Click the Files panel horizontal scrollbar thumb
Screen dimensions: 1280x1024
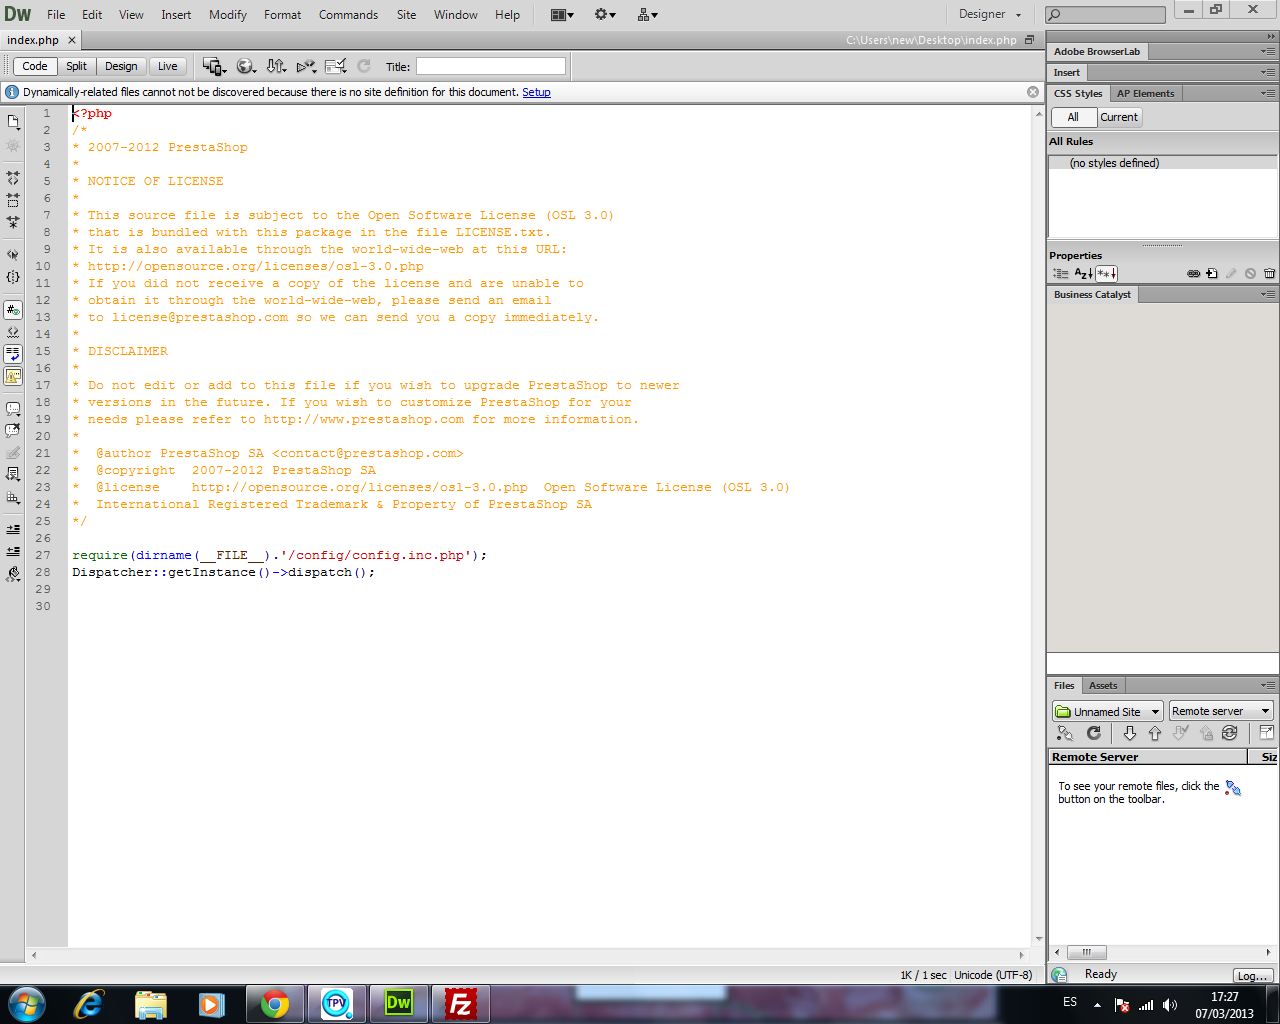pos(1086,953)
